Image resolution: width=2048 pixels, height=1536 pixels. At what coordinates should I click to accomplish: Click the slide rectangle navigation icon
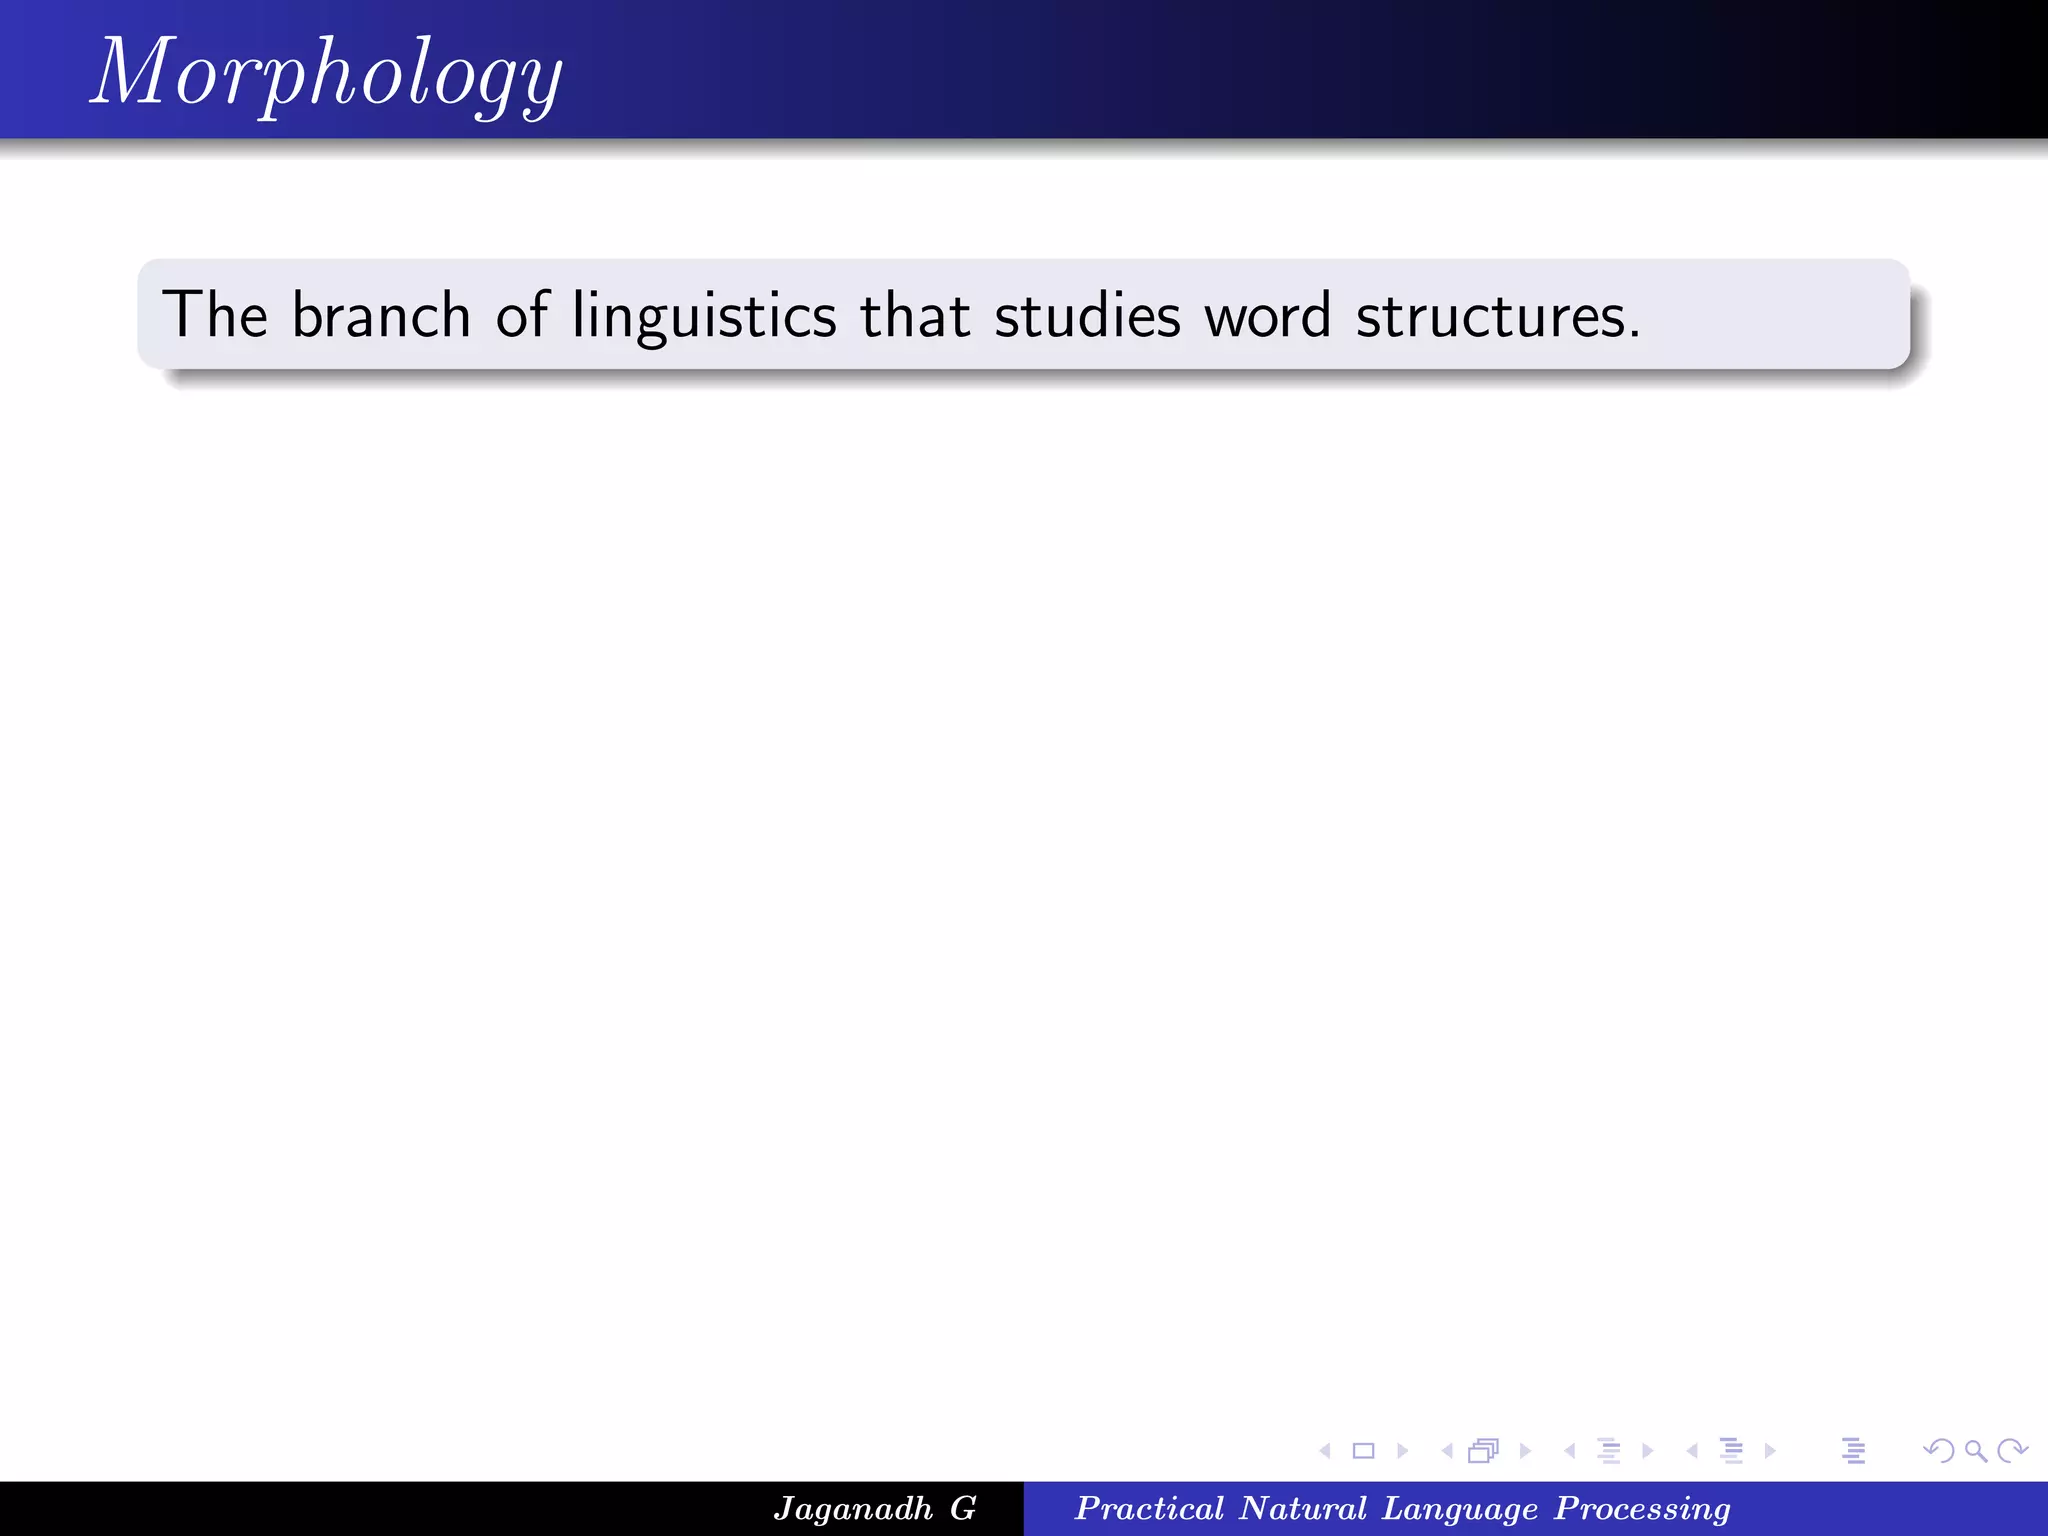[1363, 1450]
